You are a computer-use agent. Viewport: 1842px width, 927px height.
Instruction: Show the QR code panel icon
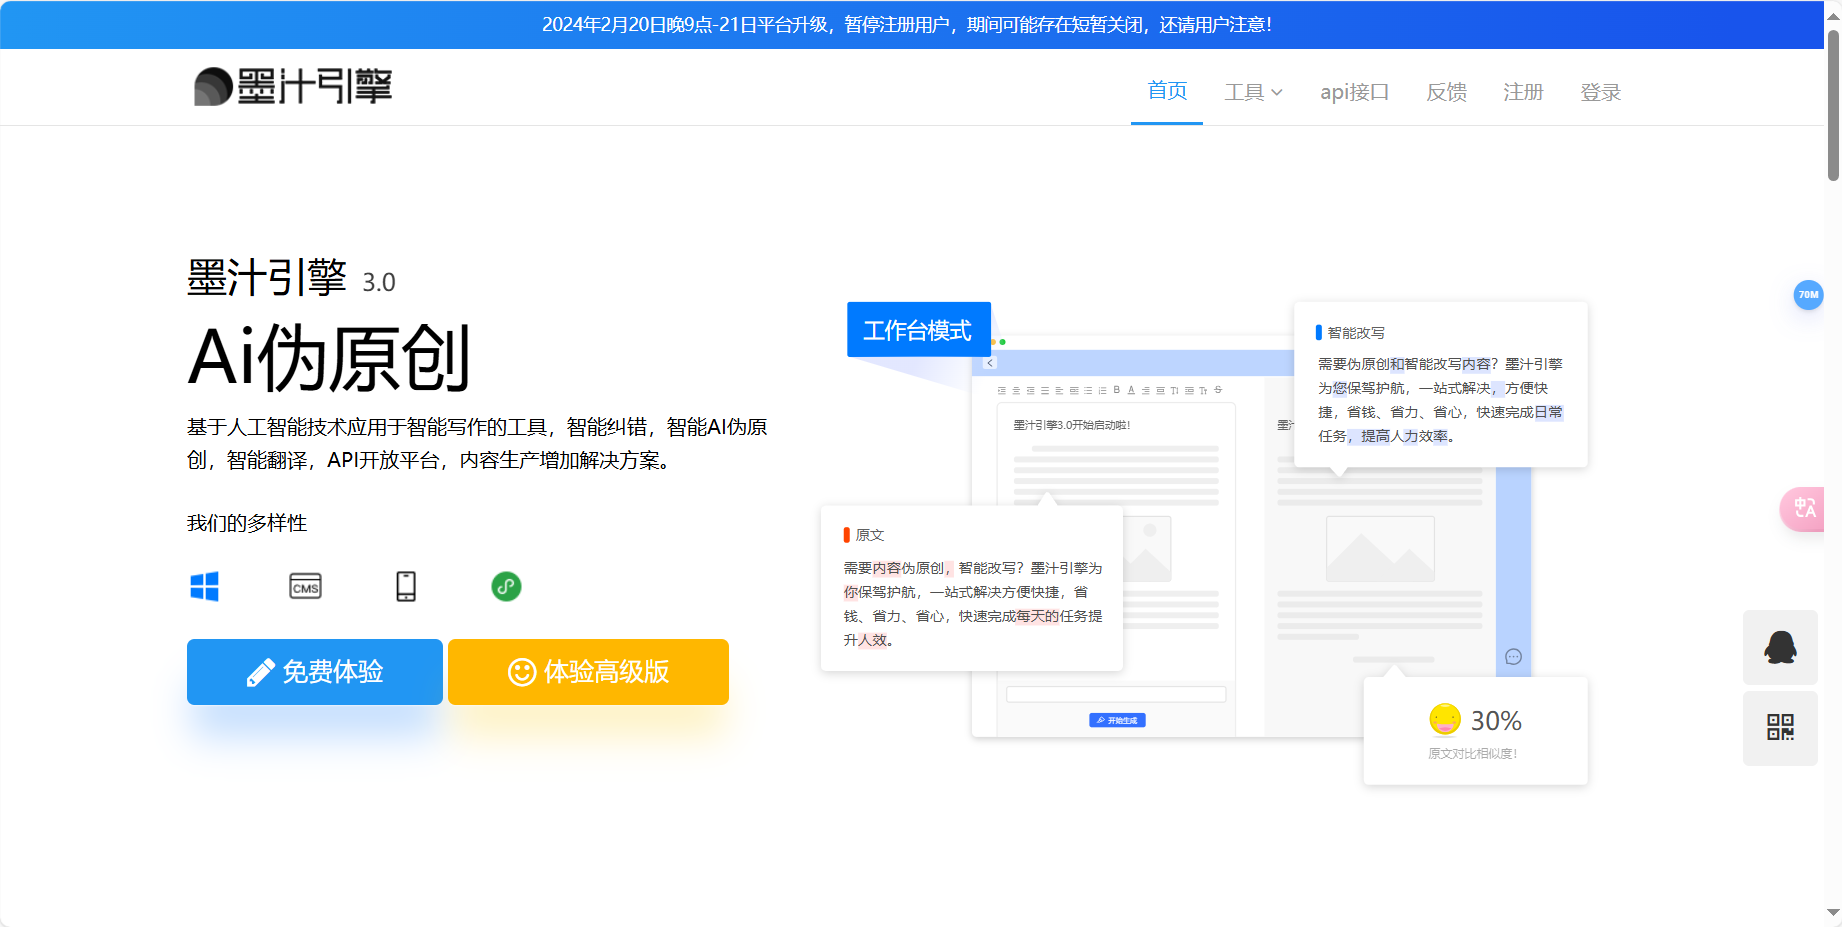(x=1780, y=728)
